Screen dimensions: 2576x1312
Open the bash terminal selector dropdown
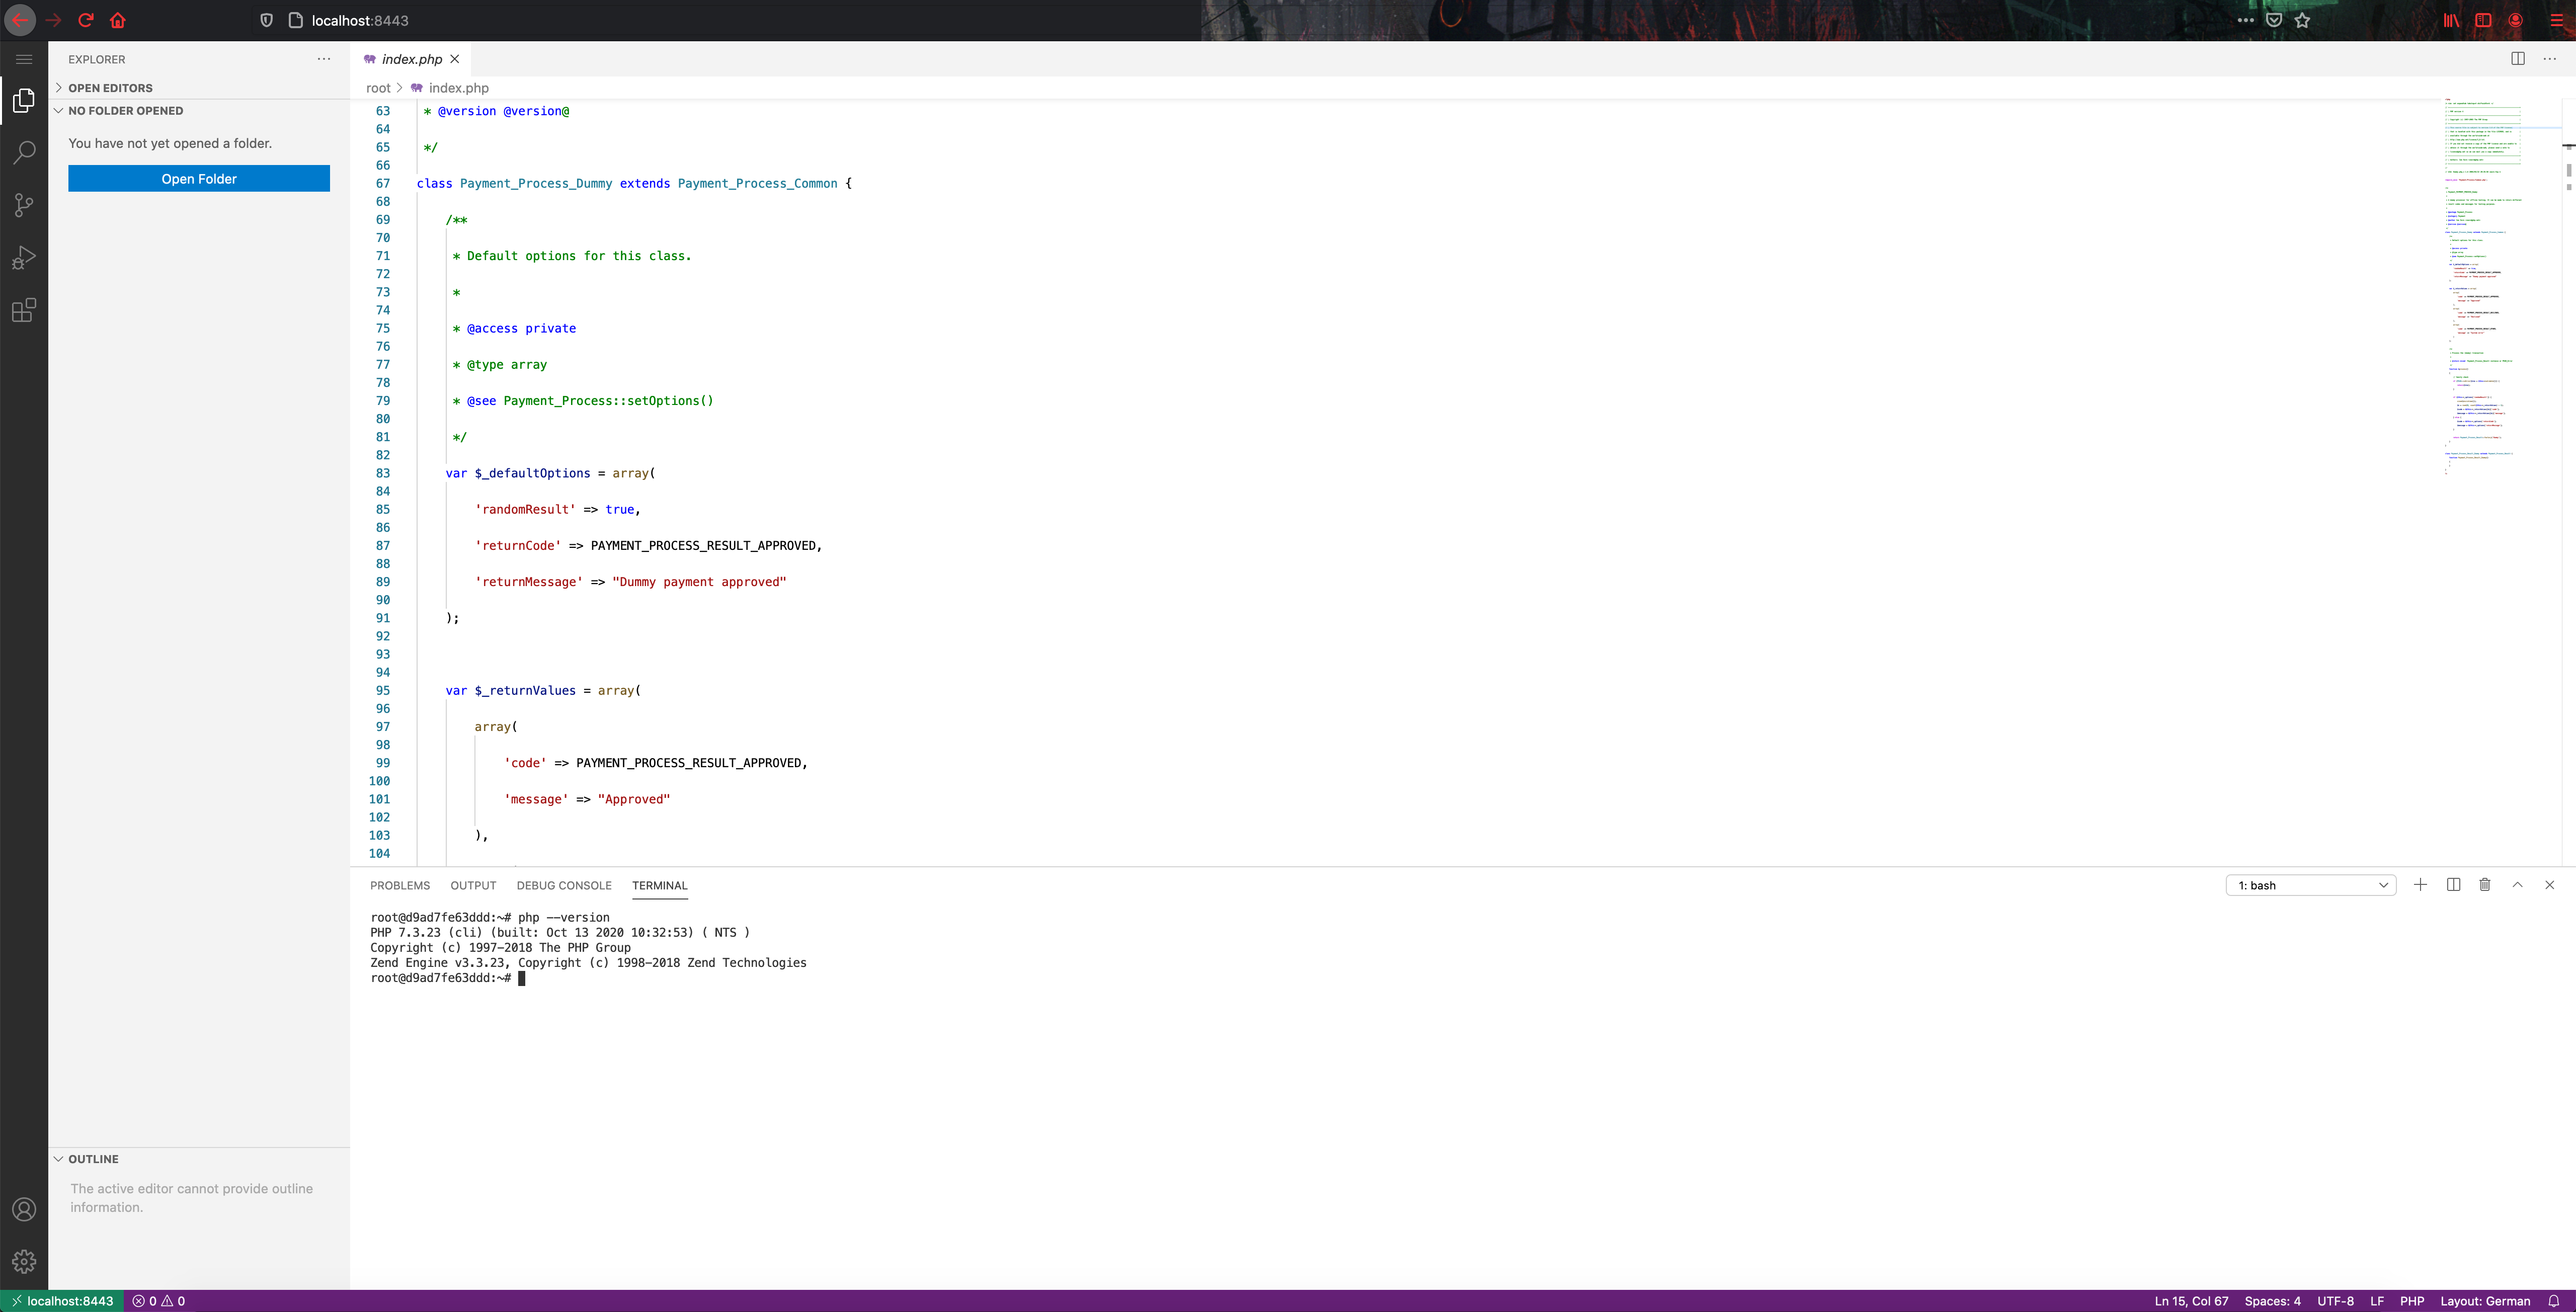click(2310, 885)
